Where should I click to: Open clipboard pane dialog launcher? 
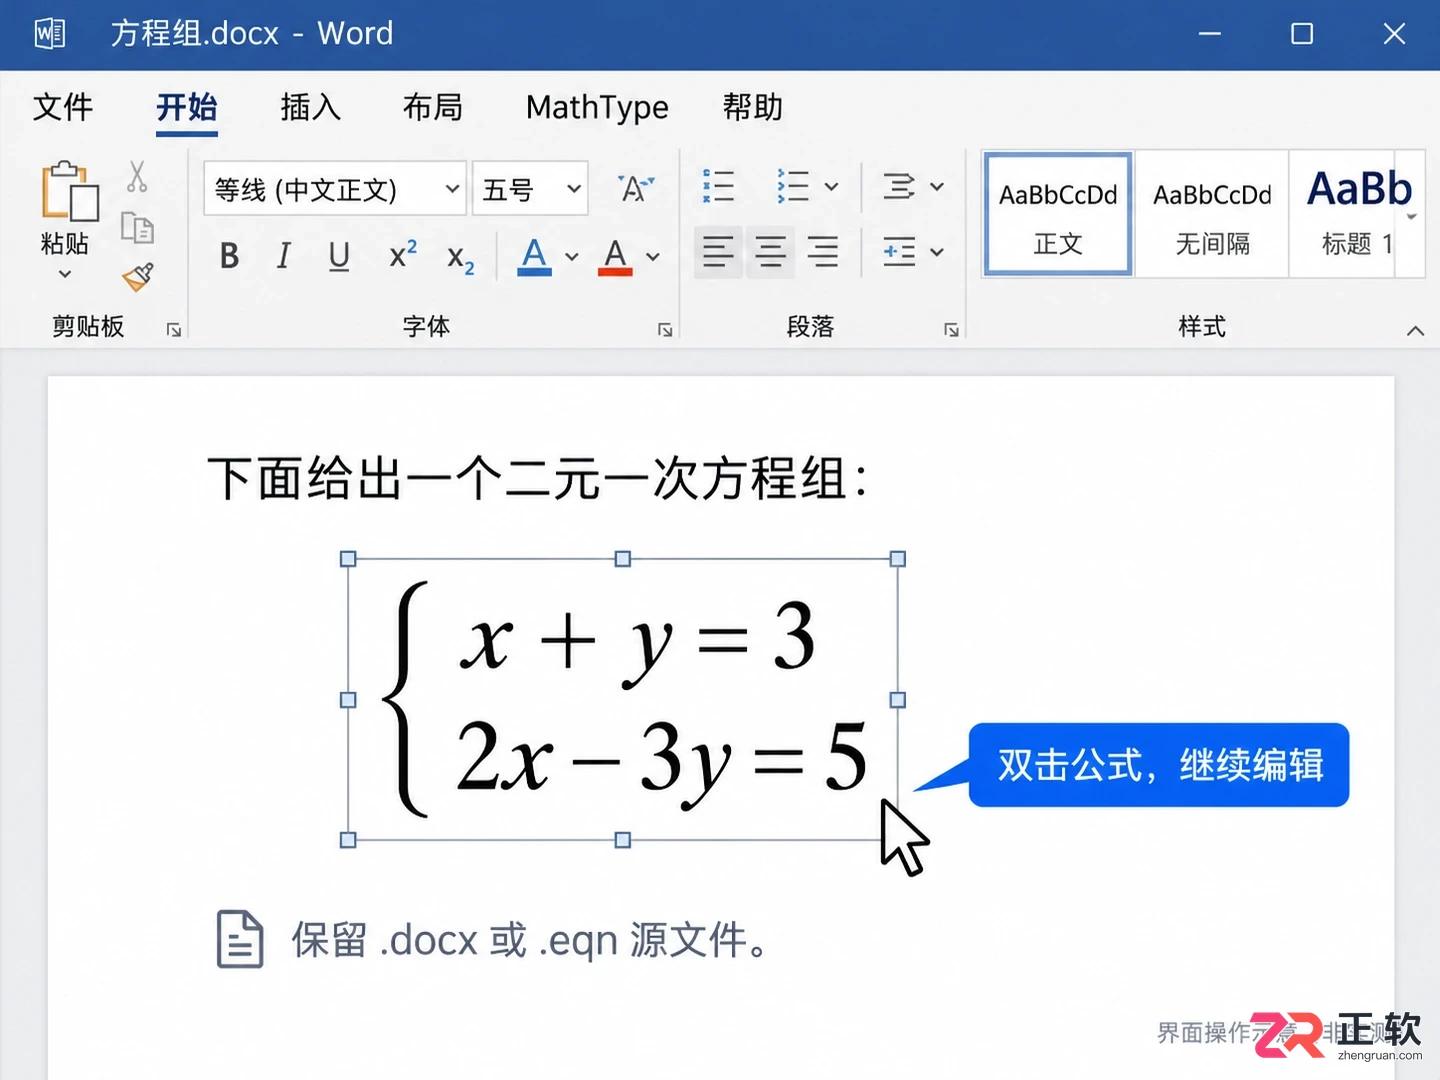click(174, 330)
